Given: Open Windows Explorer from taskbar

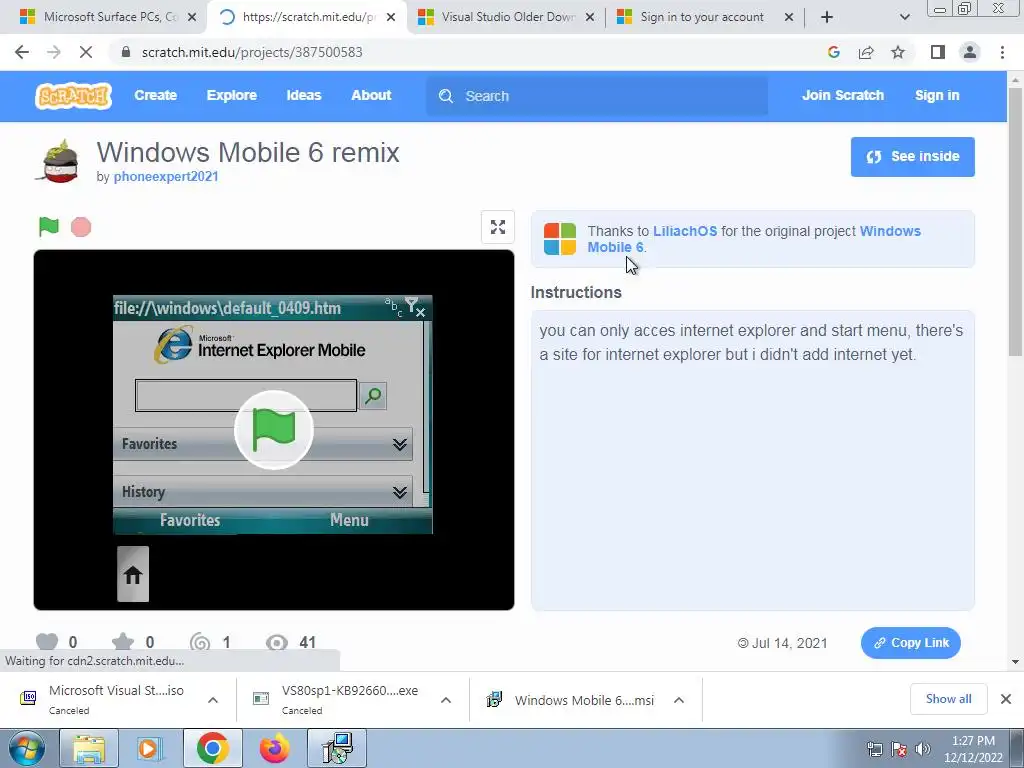Looking at the screenshot, I should coord(89,748).
